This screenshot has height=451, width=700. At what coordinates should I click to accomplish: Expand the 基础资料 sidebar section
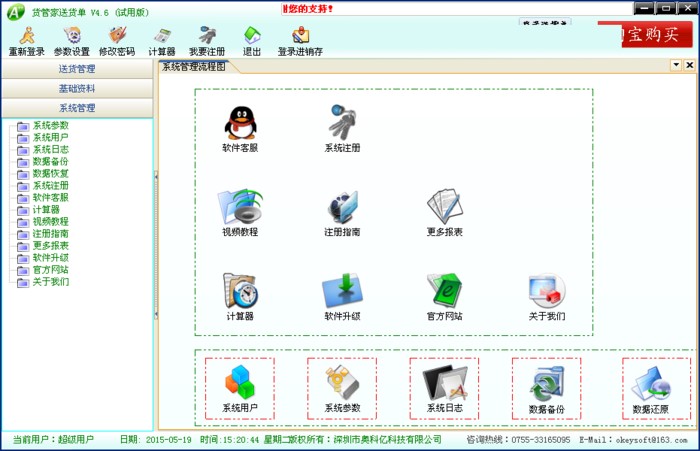pyautogui.click(x=77, y=88)
